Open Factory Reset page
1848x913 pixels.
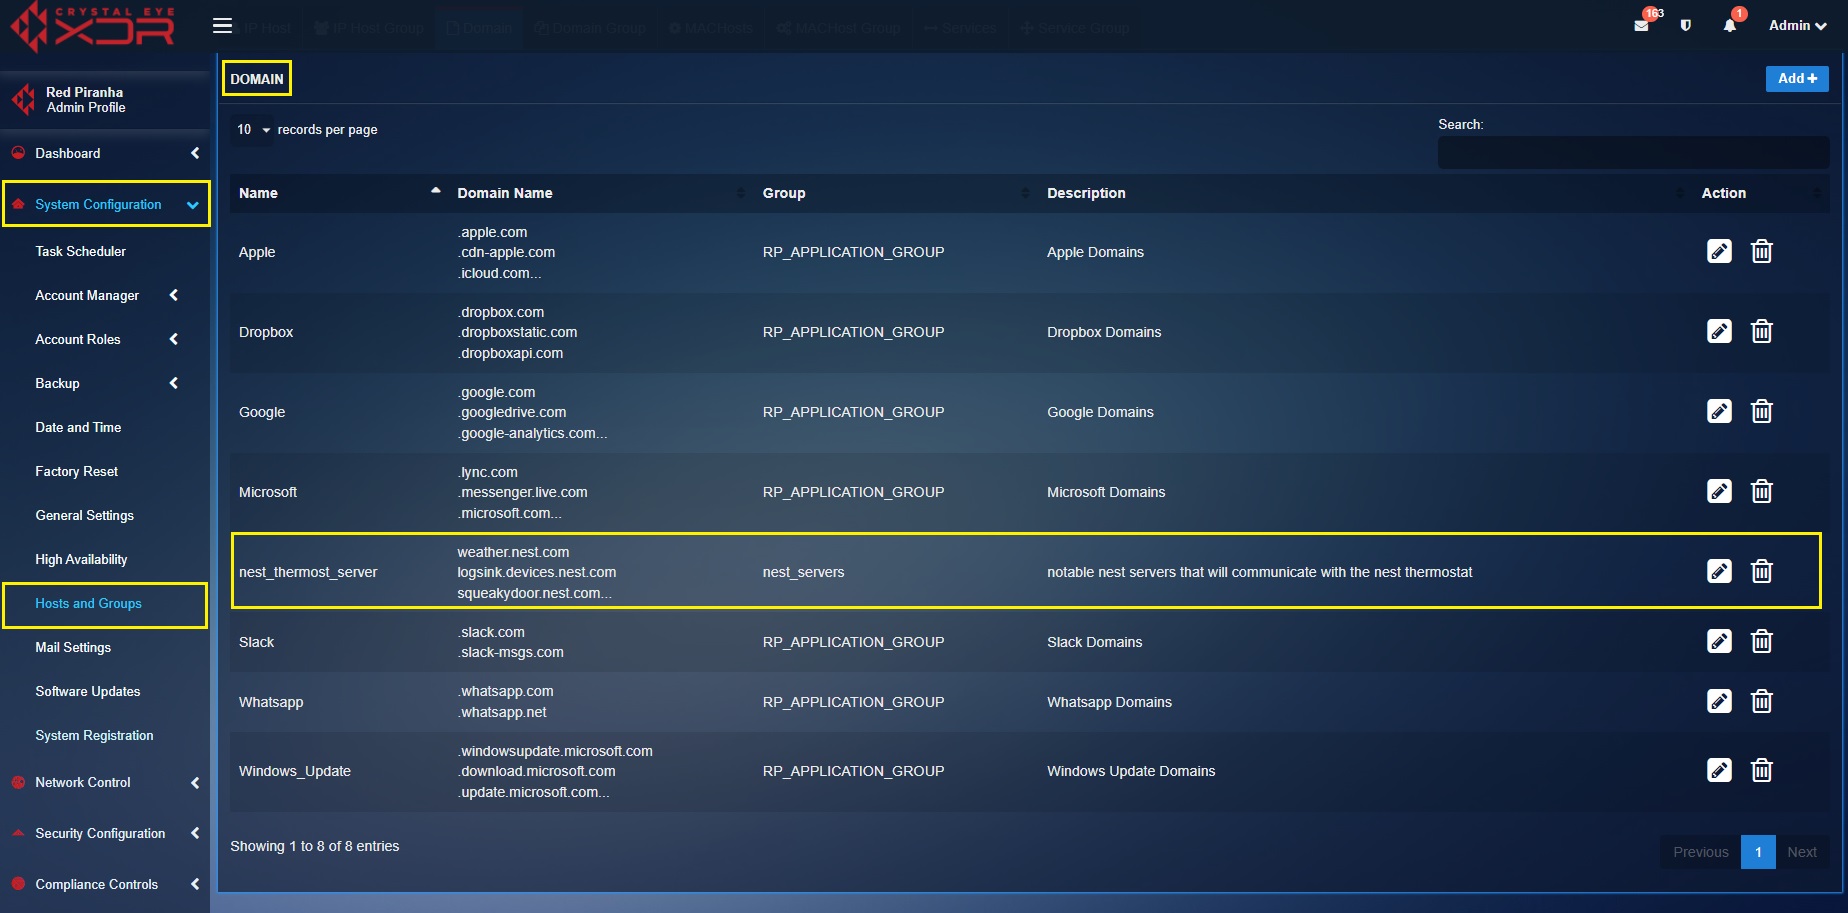point(76,471)
